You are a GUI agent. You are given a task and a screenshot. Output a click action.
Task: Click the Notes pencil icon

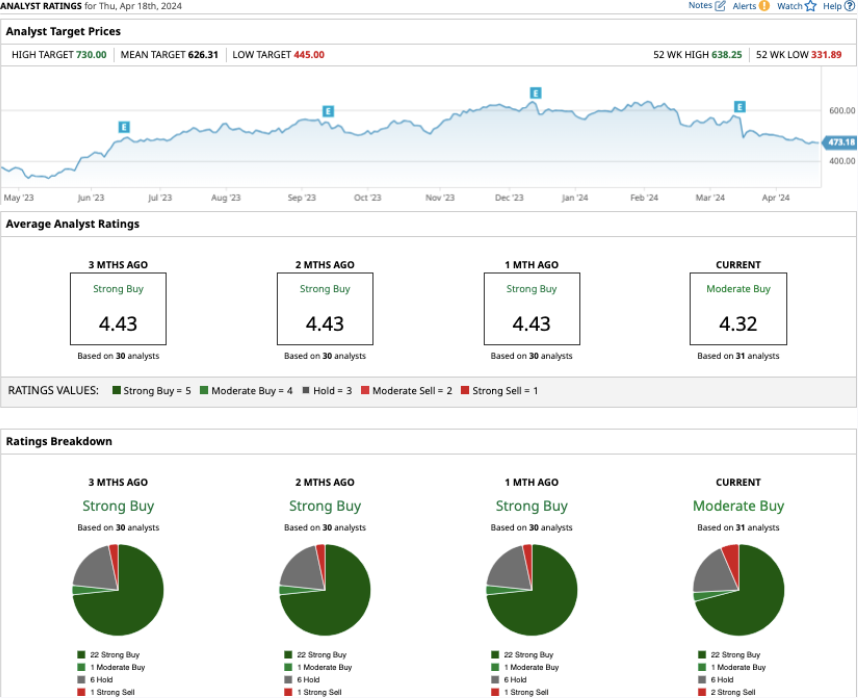click(x=720, y=6)
